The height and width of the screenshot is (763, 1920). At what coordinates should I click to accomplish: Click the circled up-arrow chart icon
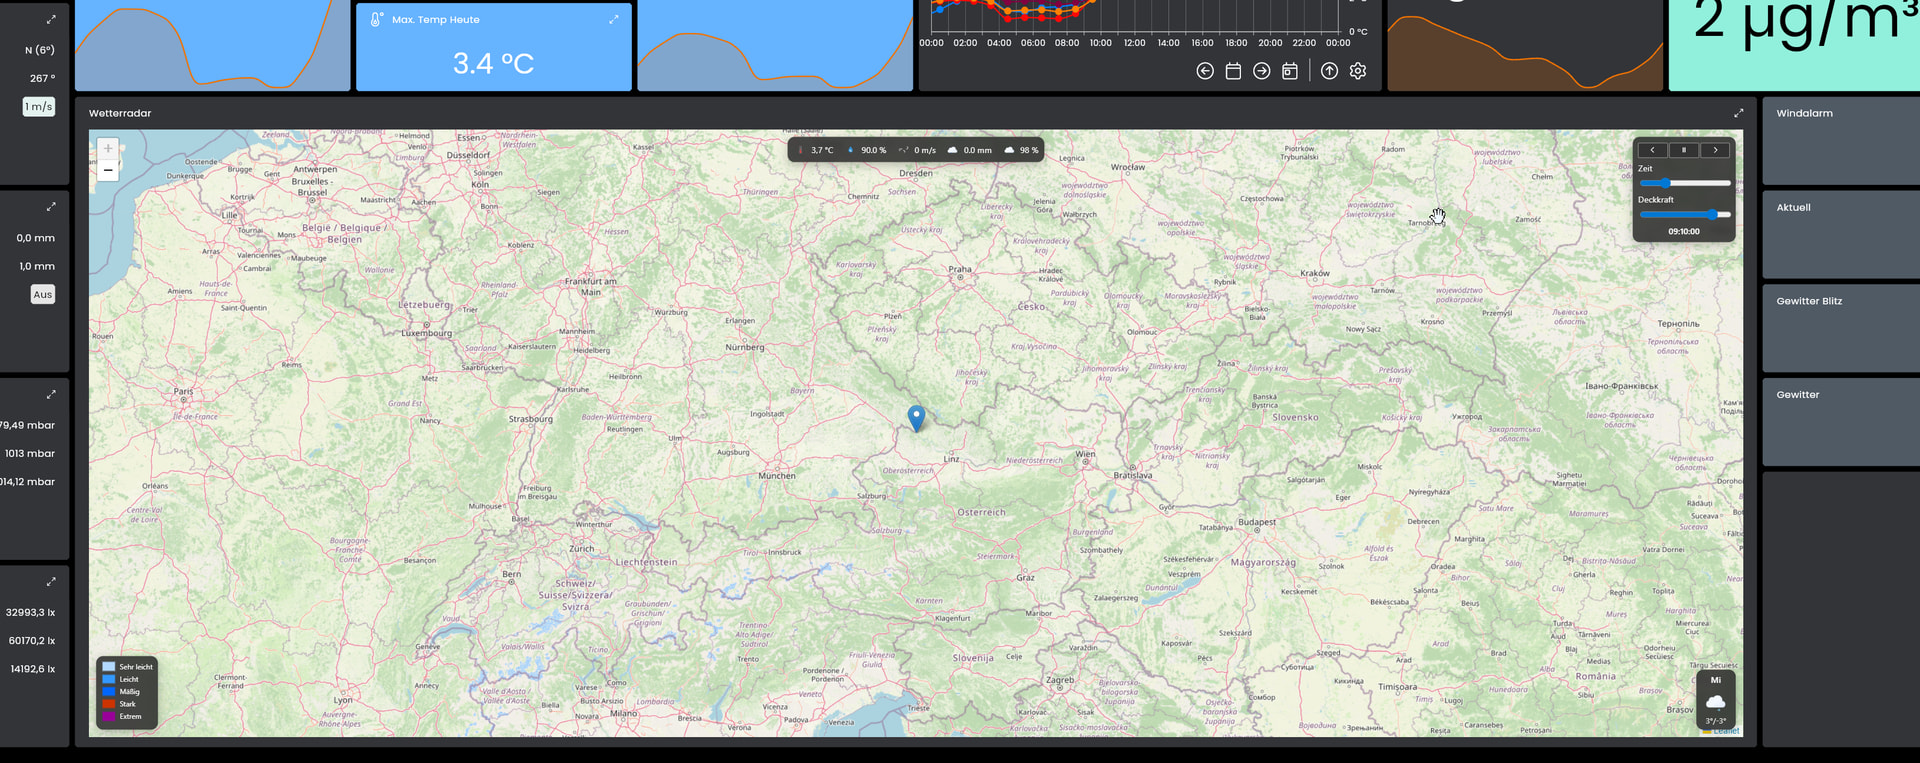coord(1329,71)
